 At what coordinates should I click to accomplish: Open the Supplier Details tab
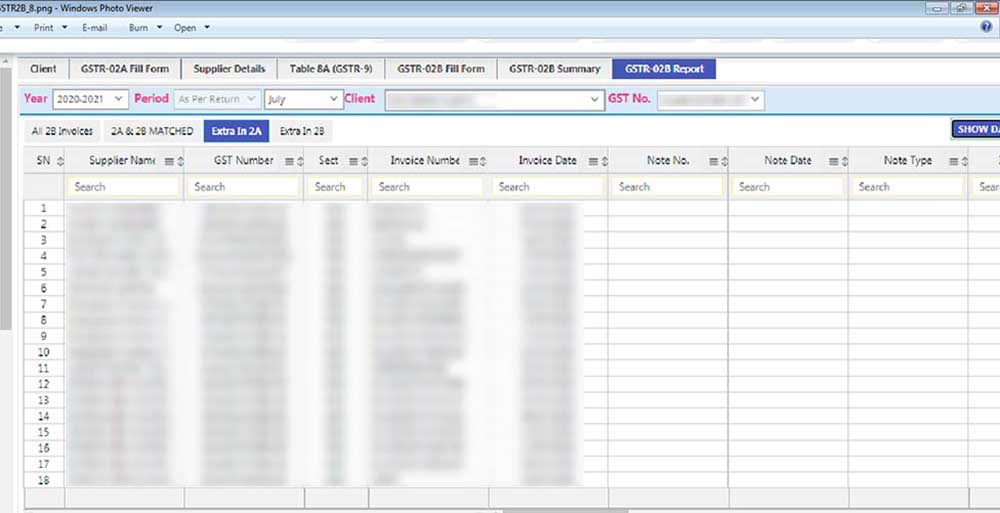point(229,69)
